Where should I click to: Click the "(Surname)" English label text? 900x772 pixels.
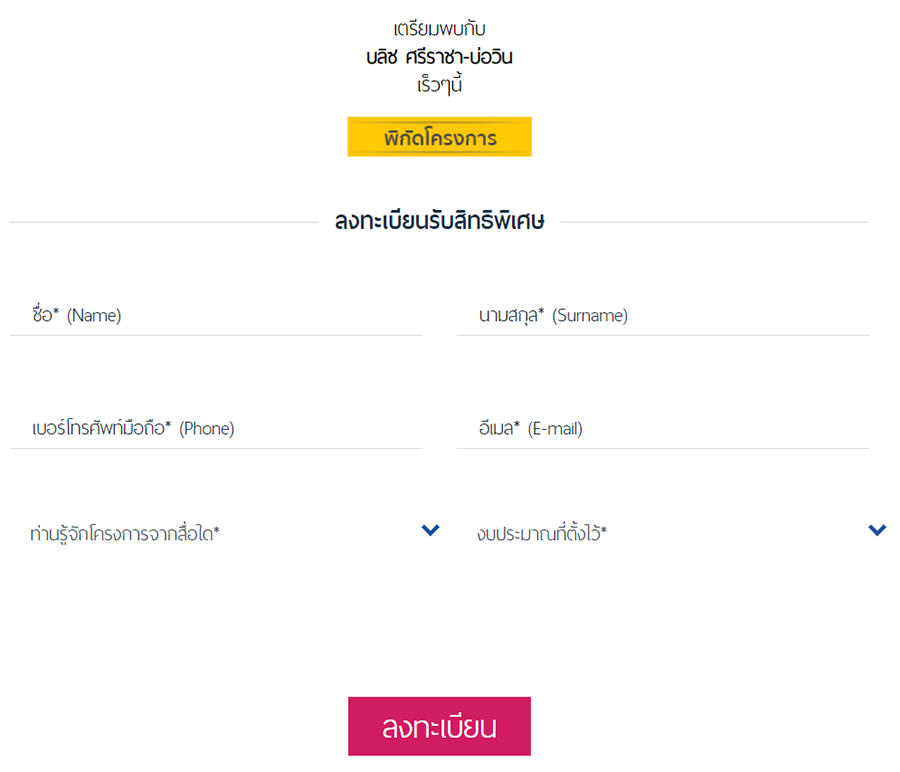pyautogui.click(x=590, y=316)
